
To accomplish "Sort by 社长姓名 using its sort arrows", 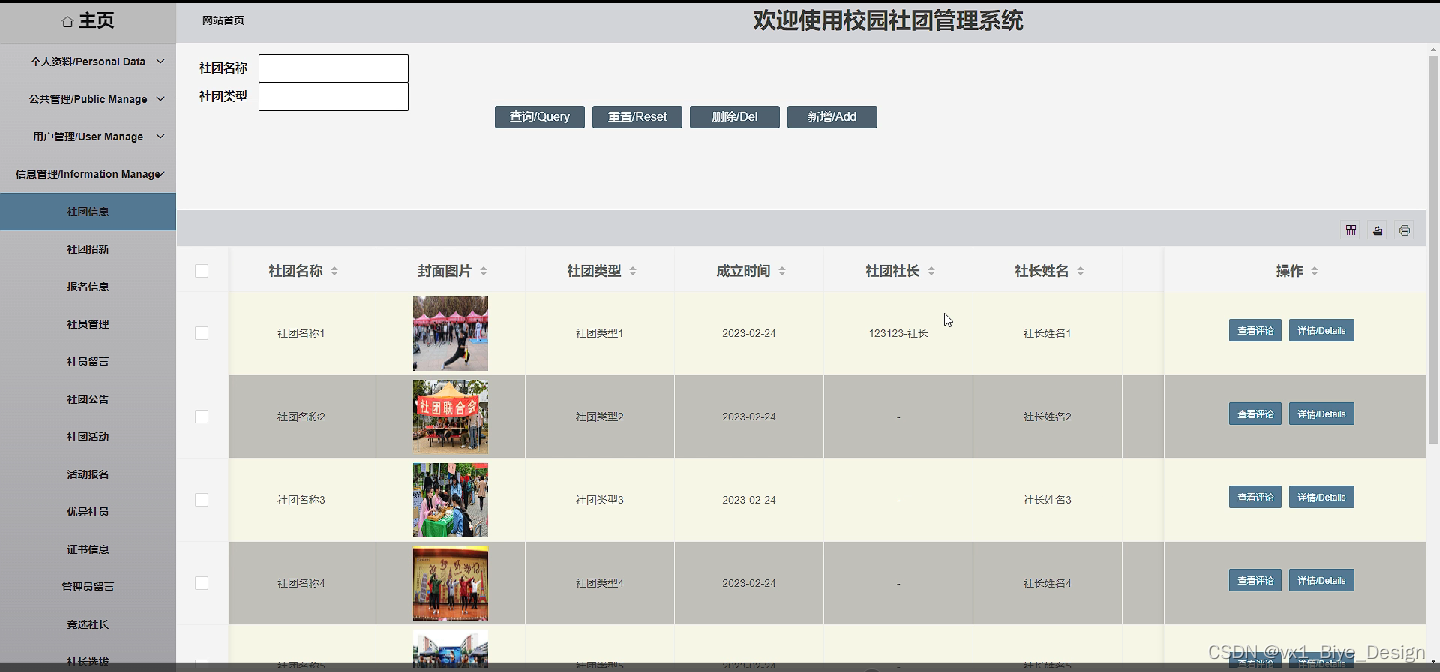I will click(x=1081, y=271).
